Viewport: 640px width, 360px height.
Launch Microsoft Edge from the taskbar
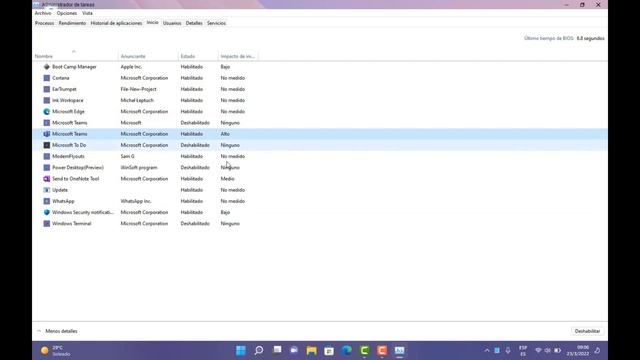(x=347, y=351)
